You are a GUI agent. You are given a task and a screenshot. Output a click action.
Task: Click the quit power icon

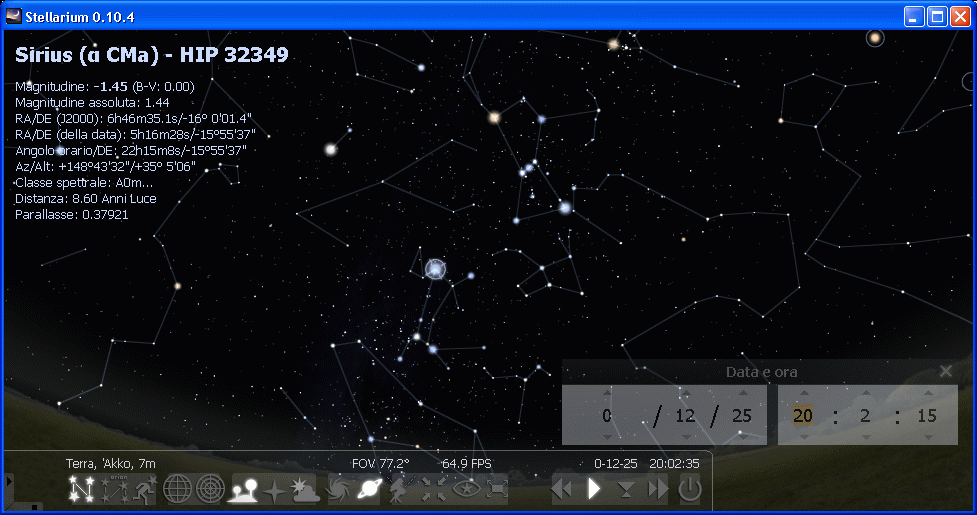tap(690, 489)
